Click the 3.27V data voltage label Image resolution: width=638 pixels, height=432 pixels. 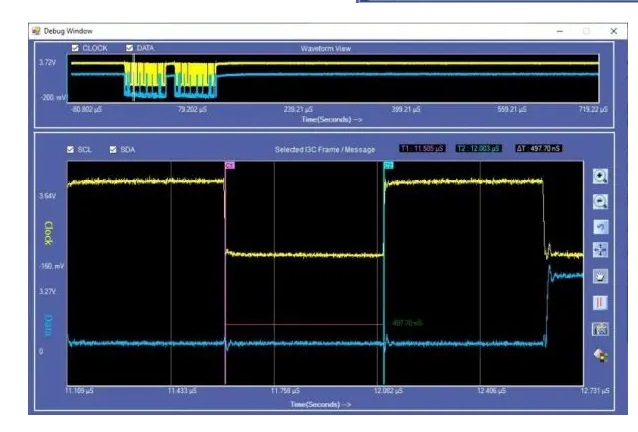click(x=47, y=291)
